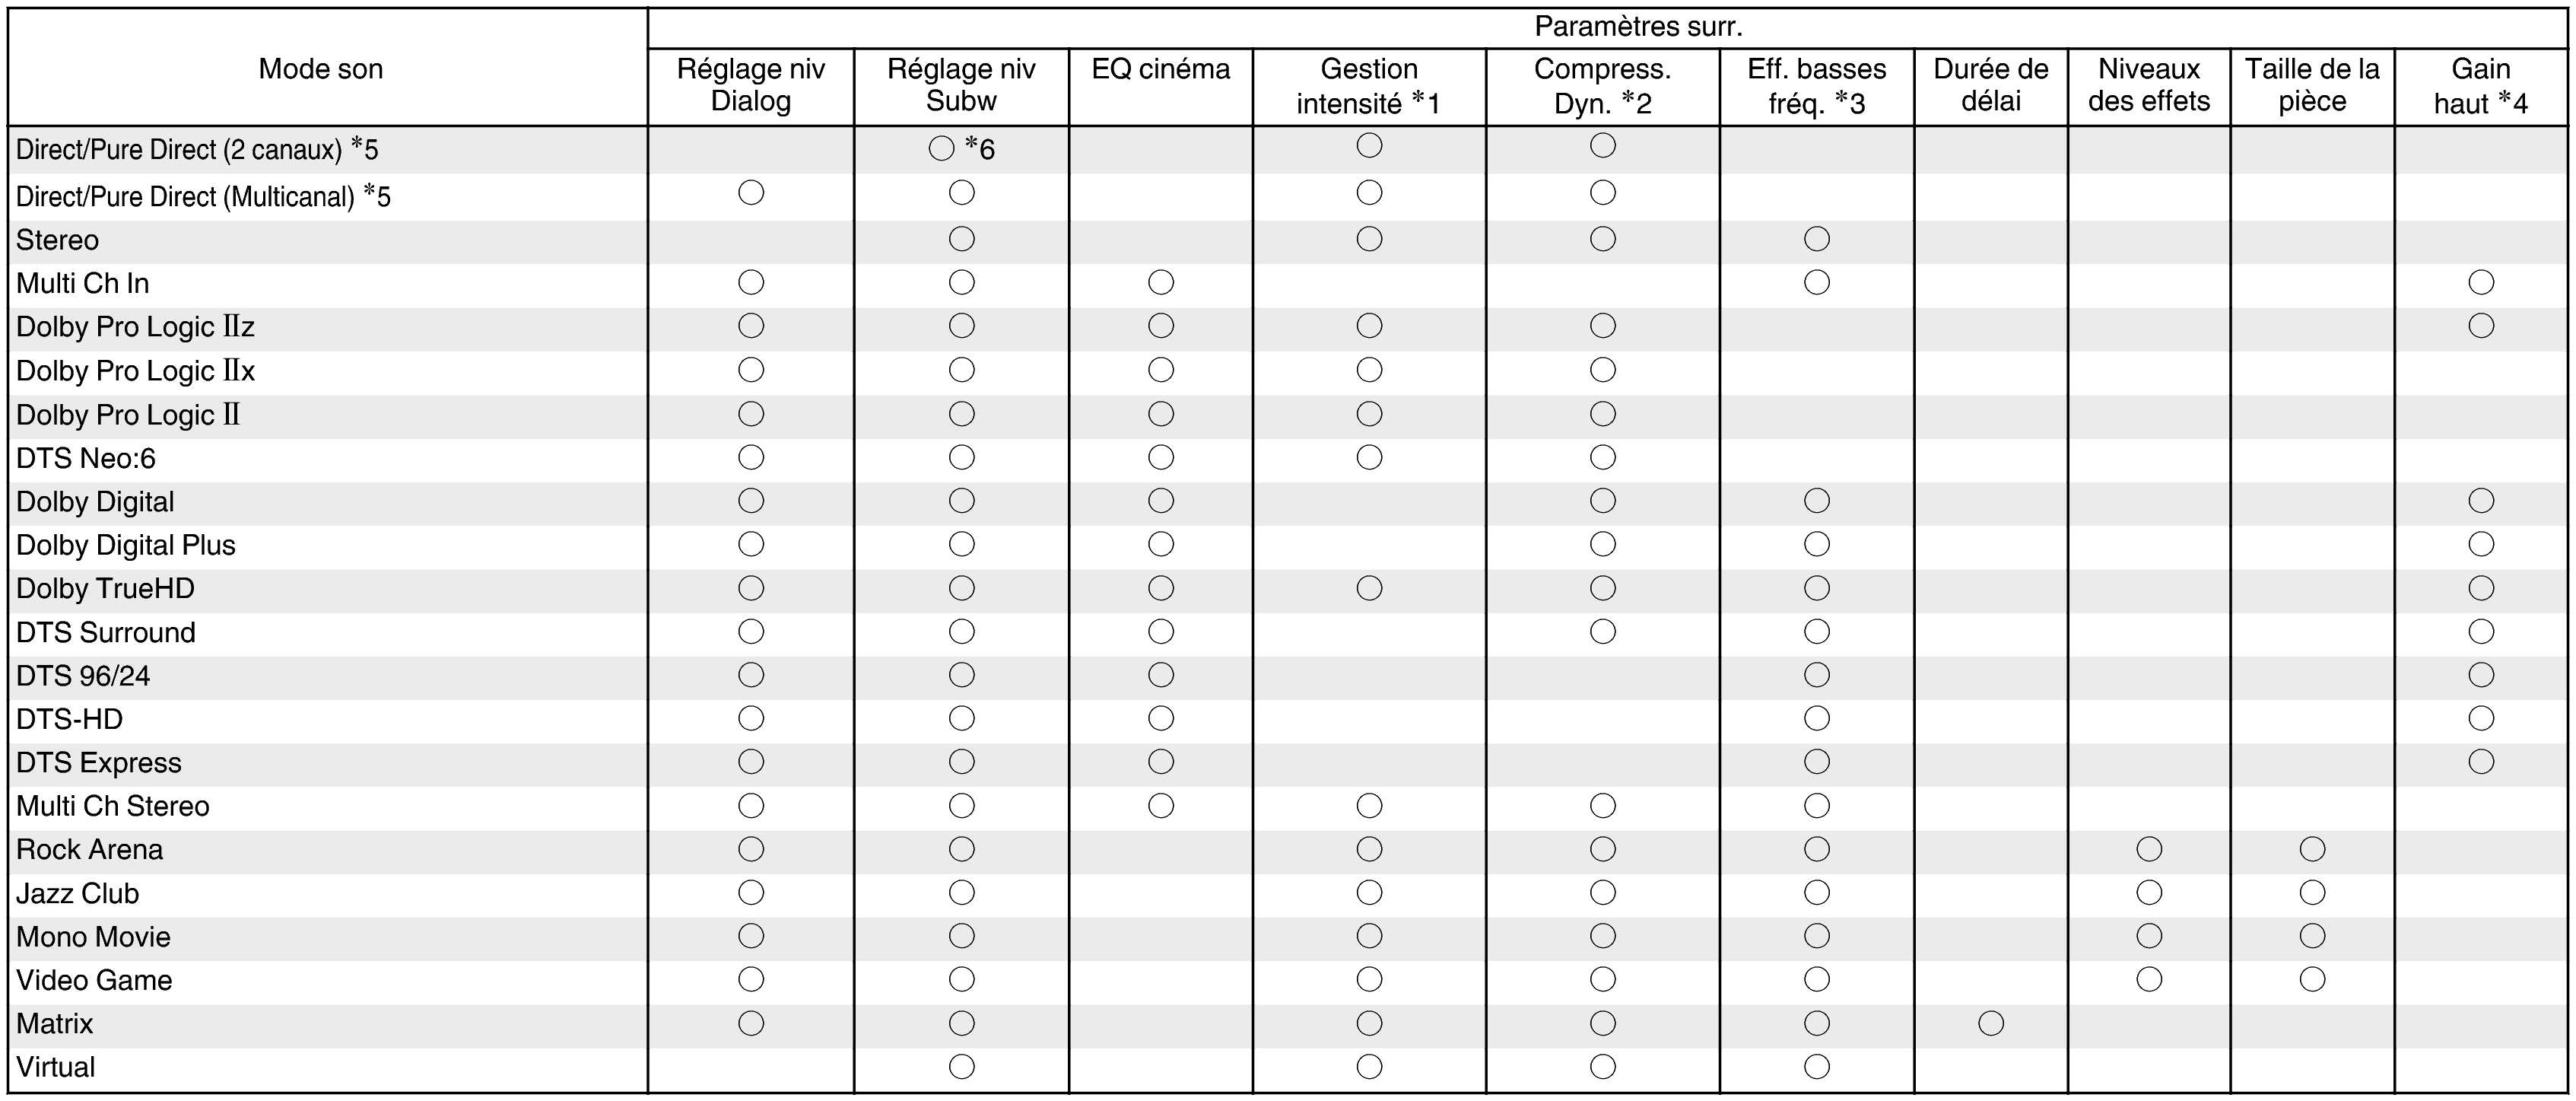This screenshot has height=1101, width=2576.
Task: Click the Durée de délai column header
Action: 1990,85
